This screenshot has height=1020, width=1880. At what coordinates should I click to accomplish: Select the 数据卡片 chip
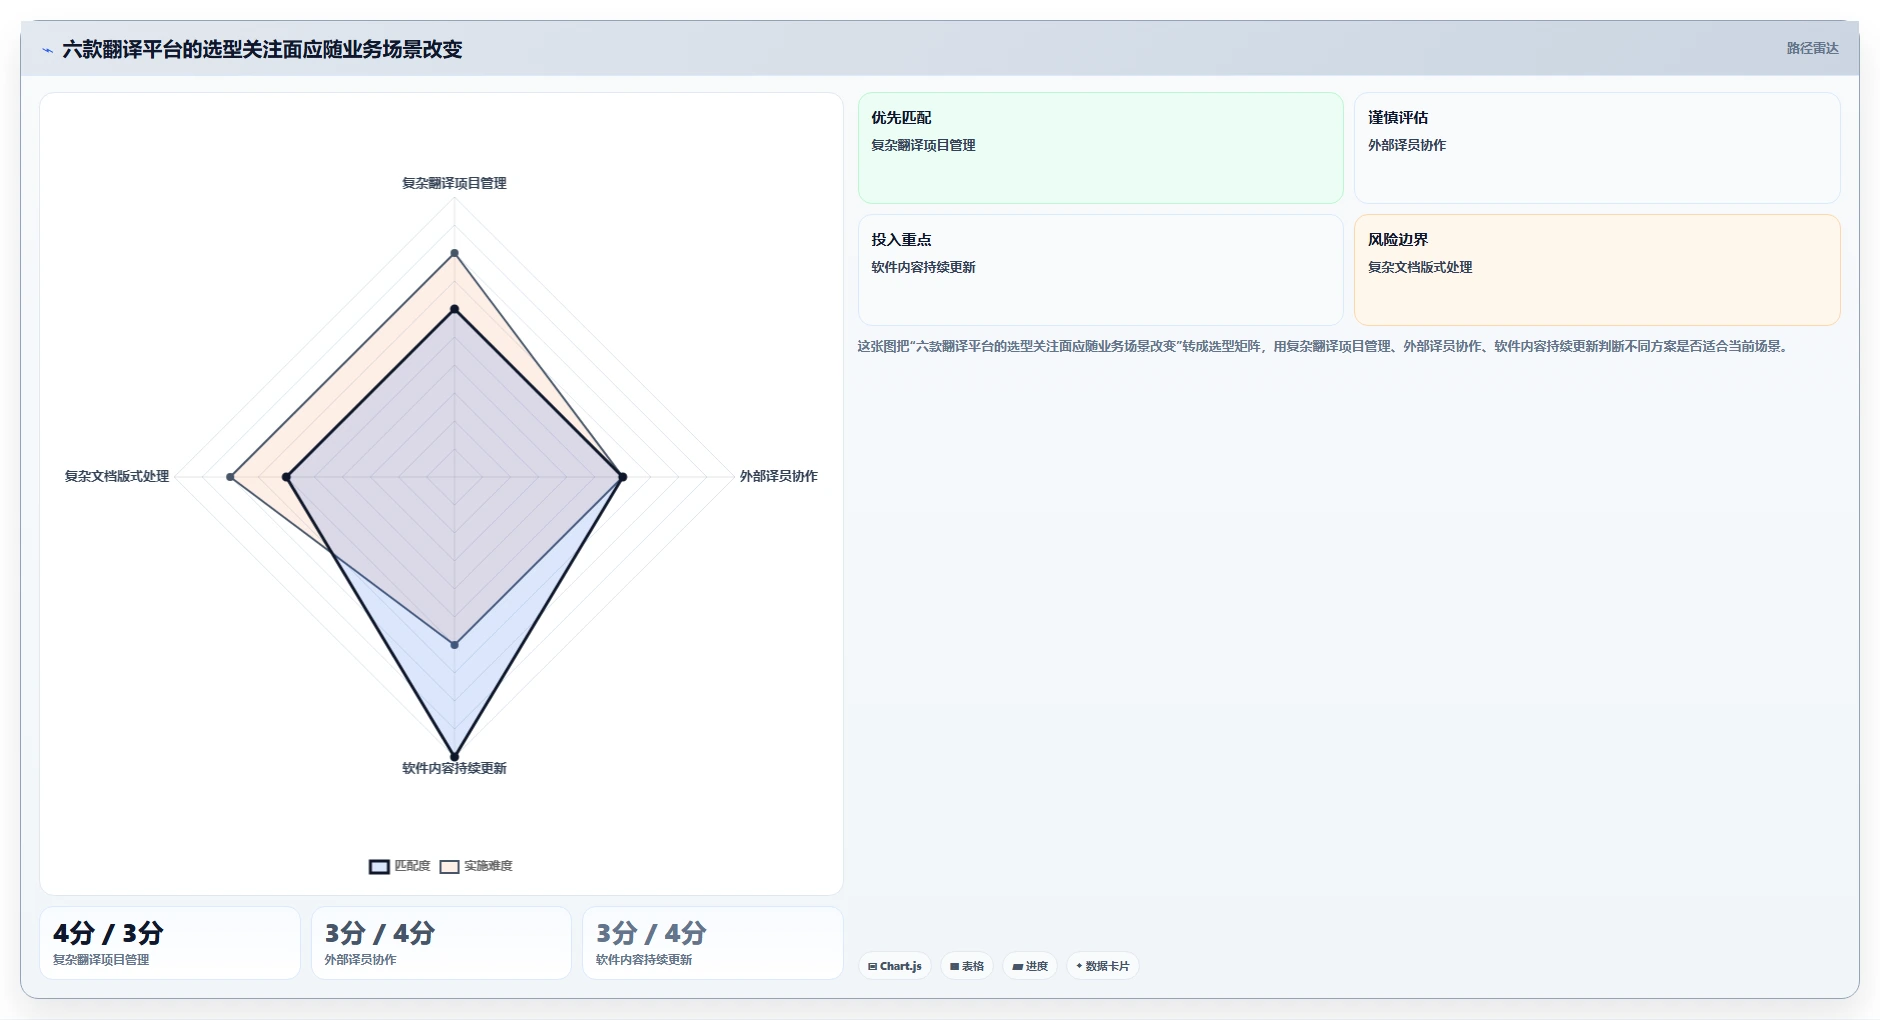[1103, 966]
